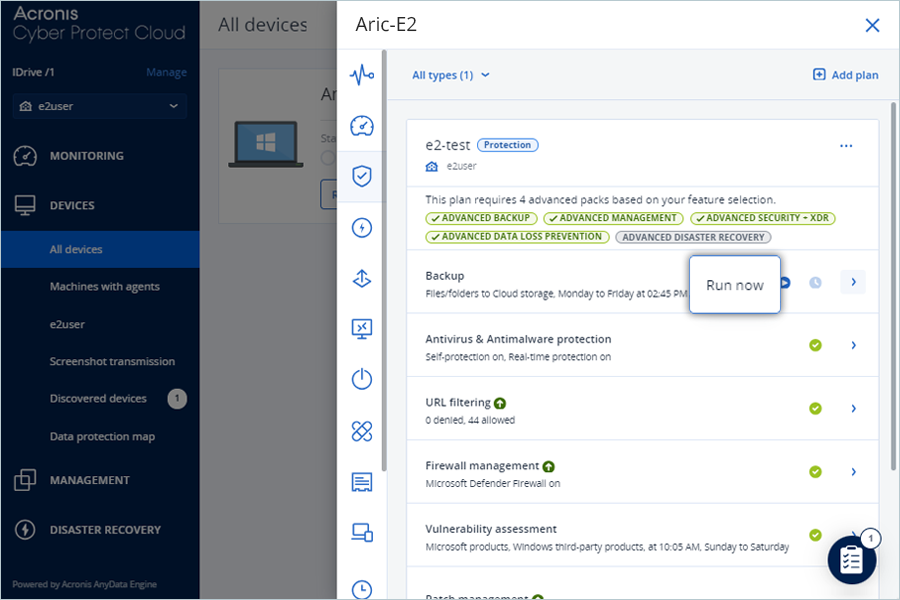Screen dimensions: 900x600
Task: Click the ADVANCED BACKUP pack tag
Action: pyautogui.click(x=481, y=218)
